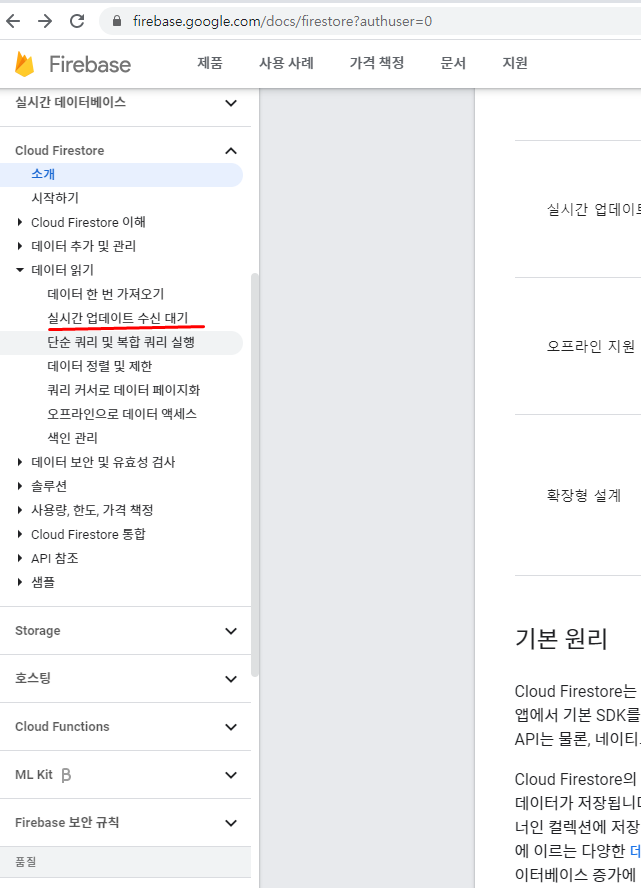The image size is (641, 888).
Task: Expand the 샘플 tree arrow
Action: [x=20, y=582]
